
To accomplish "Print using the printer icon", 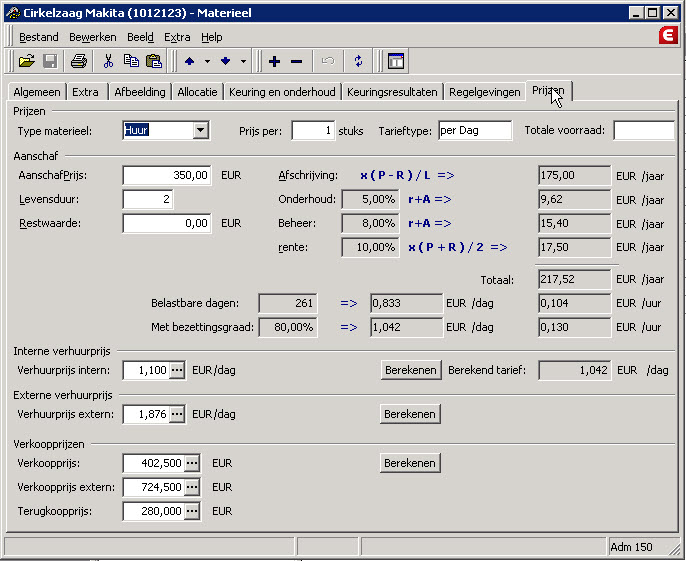I will pos(79,61).
